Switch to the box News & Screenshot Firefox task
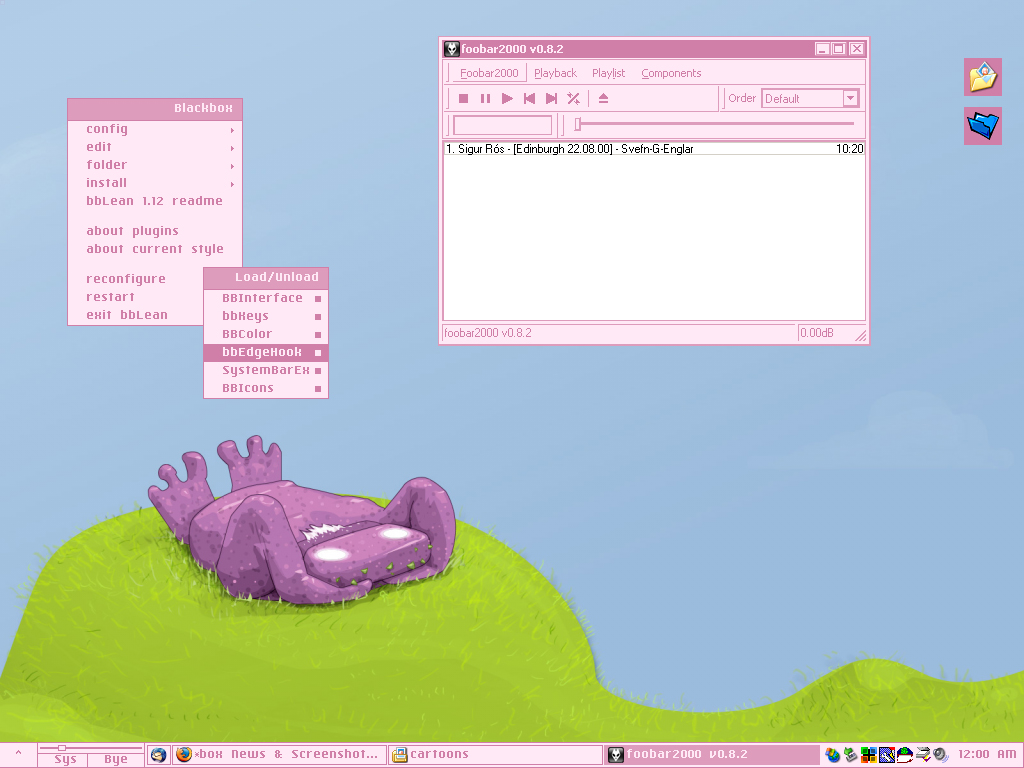Image resolution: width=1024 pixels, height=768 pixels. point(280,755)
